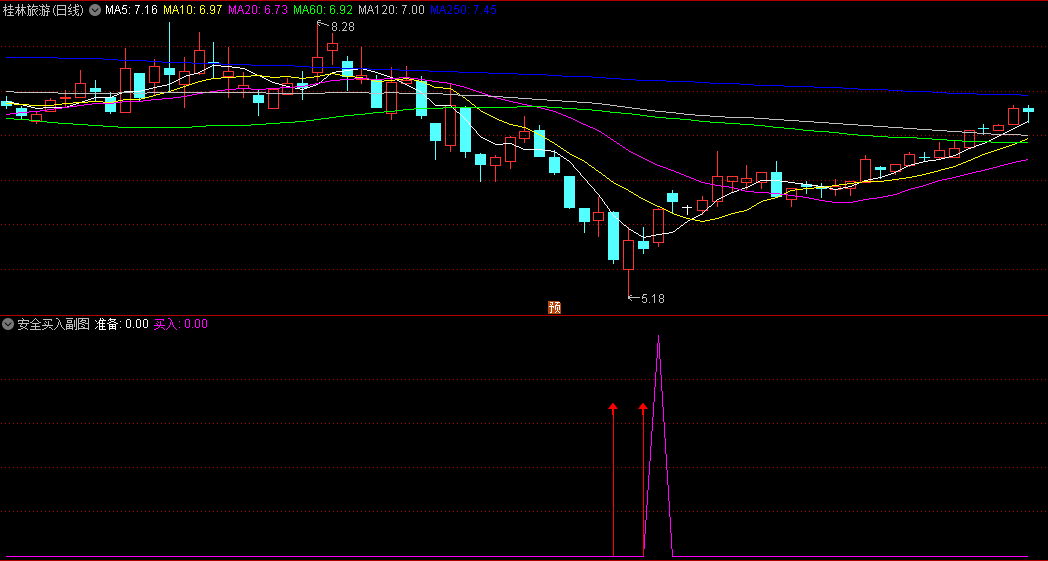Click the 8.28 high price label

[x=343, y=27]
